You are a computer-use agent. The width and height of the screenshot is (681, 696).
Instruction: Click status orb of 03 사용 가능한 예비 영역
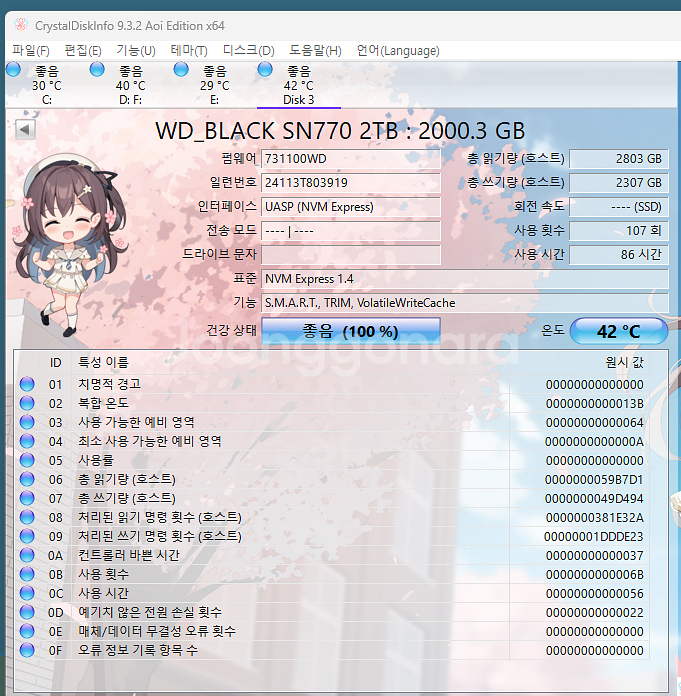tap(27, 422)
